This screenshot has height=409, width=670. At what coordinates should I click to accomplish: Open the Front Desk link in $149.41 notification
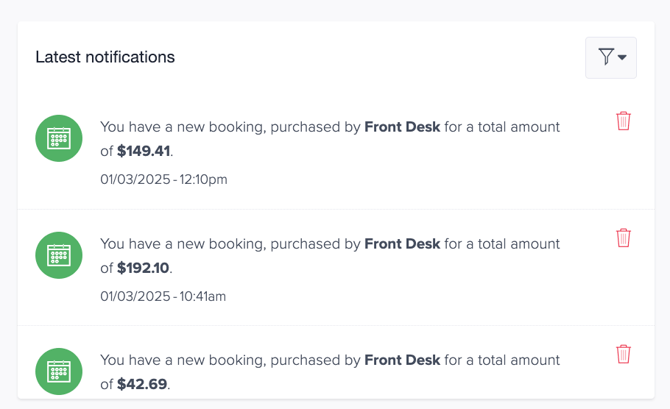(402, 127)
